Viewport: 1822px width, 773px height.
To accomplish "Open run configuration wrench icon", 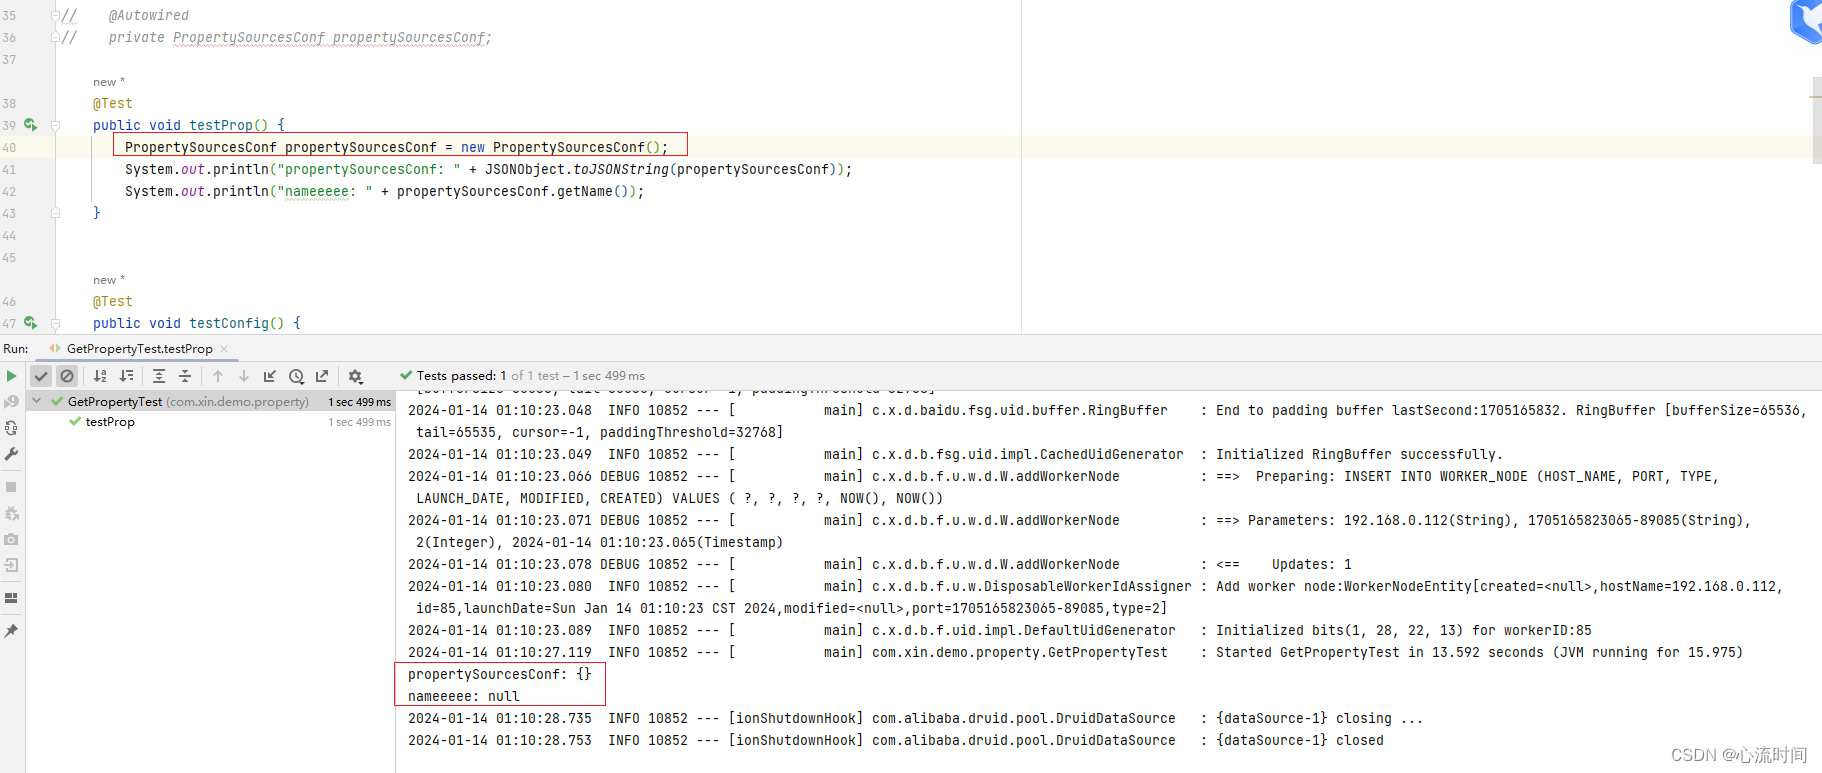I will (11, 454).
